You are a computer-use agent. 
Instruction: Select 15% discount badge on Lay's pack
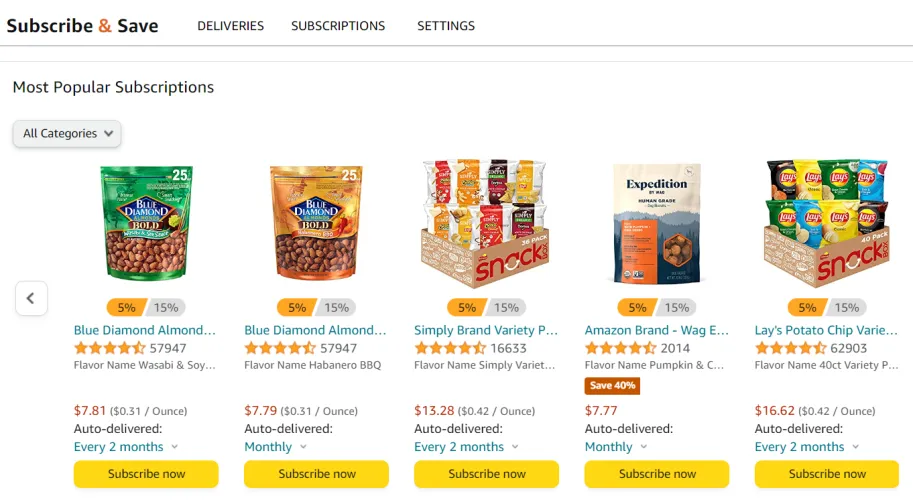[847, 308]
